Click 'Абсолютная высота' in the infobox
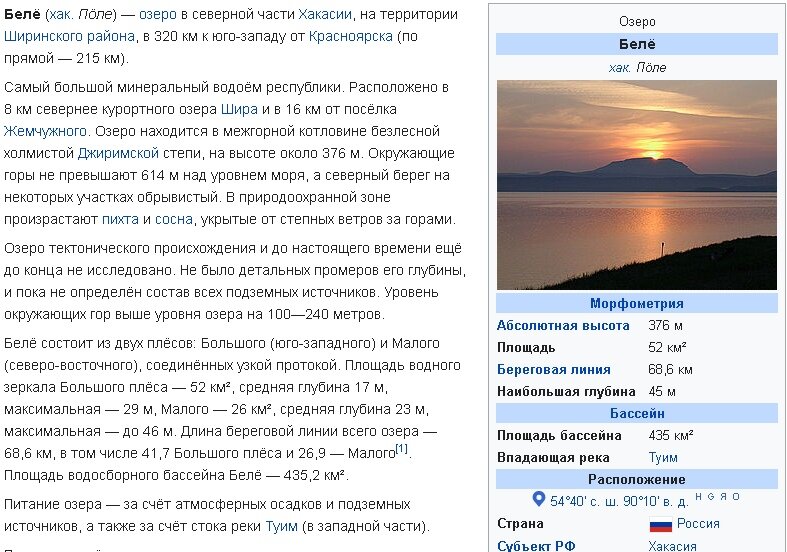 [563, 326]
